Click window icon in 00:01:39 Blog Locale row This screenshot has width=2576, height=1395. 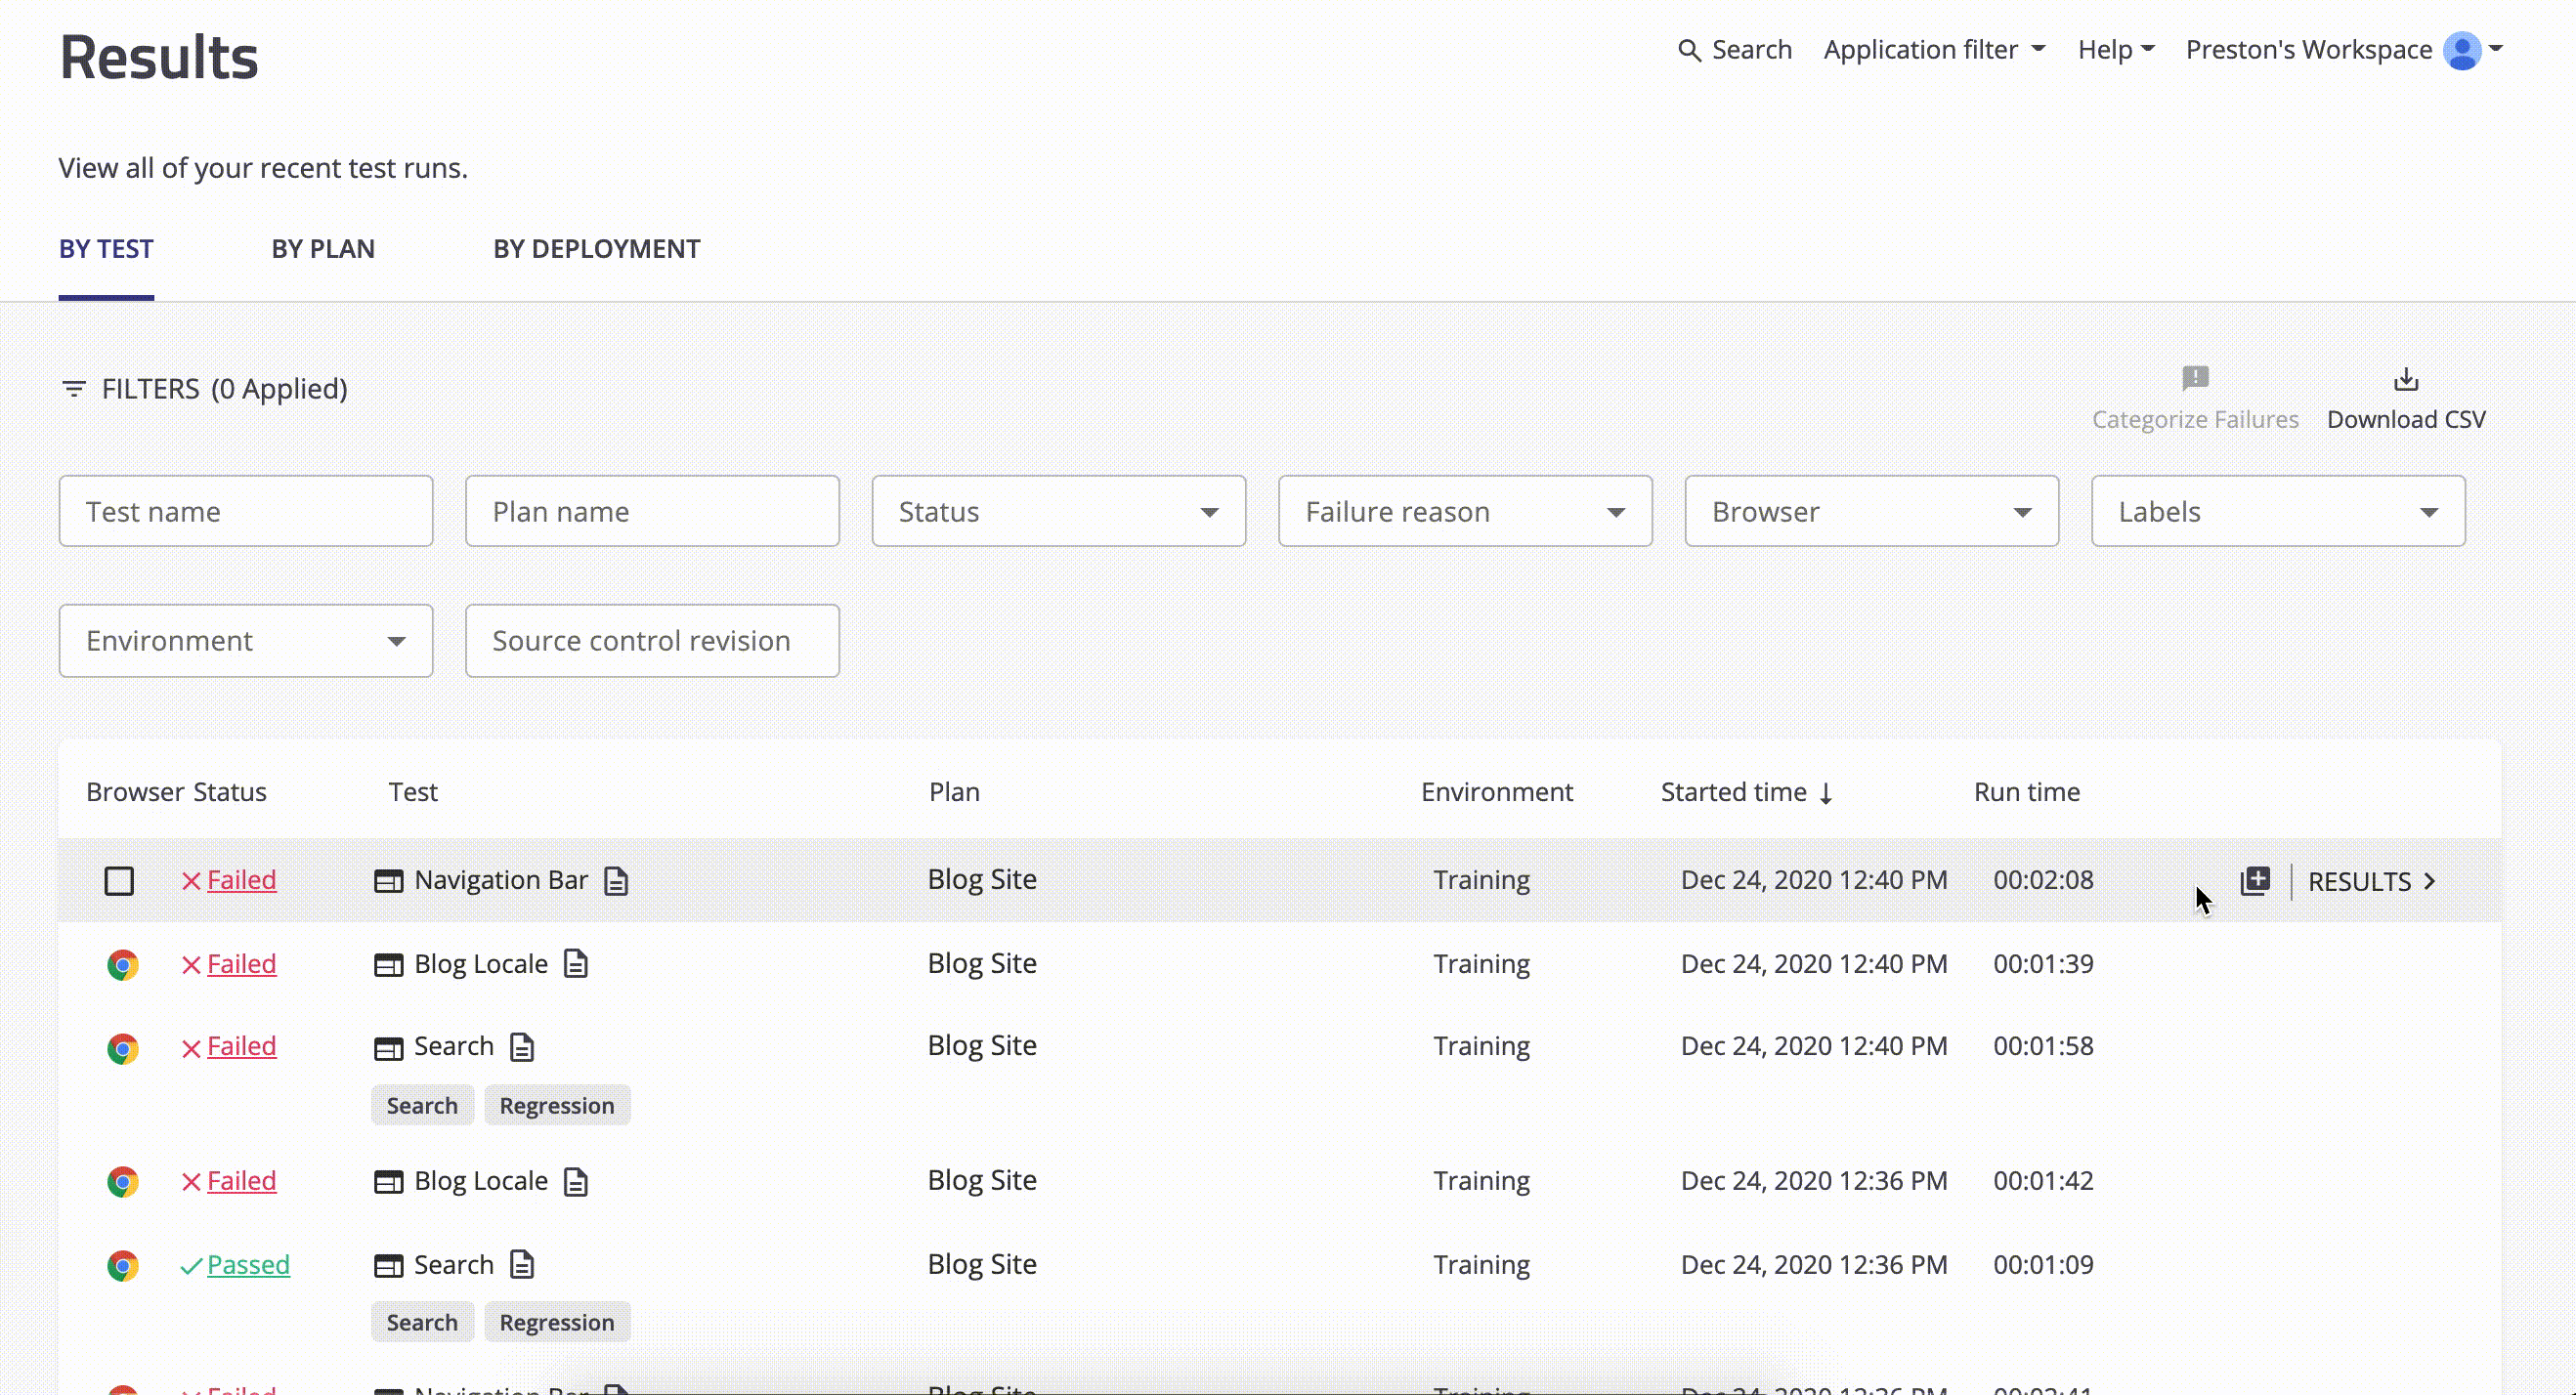tap(388, 965)
